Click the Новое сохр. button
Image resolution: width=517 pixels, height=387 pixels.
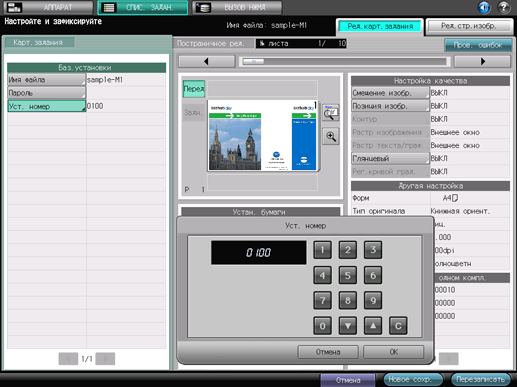[413, 379]
